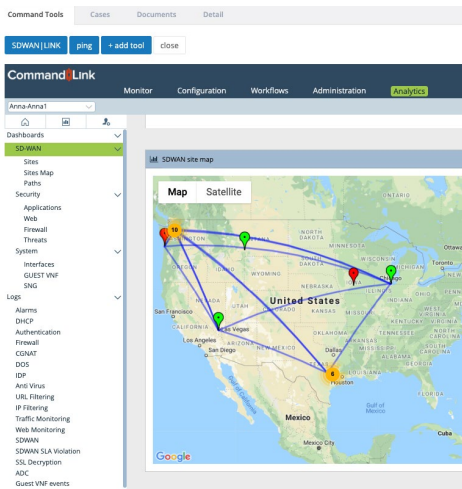Click the orange cluster marker labeled 6
The image size is (462, 489).
(332, 374)
